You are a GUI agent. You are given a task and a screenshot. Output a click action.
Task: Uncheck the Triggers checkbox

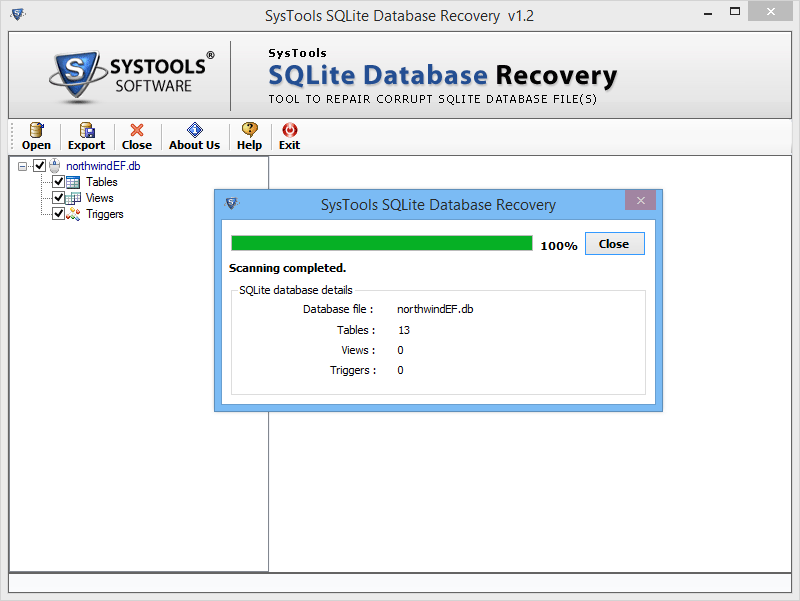[58, 213]
